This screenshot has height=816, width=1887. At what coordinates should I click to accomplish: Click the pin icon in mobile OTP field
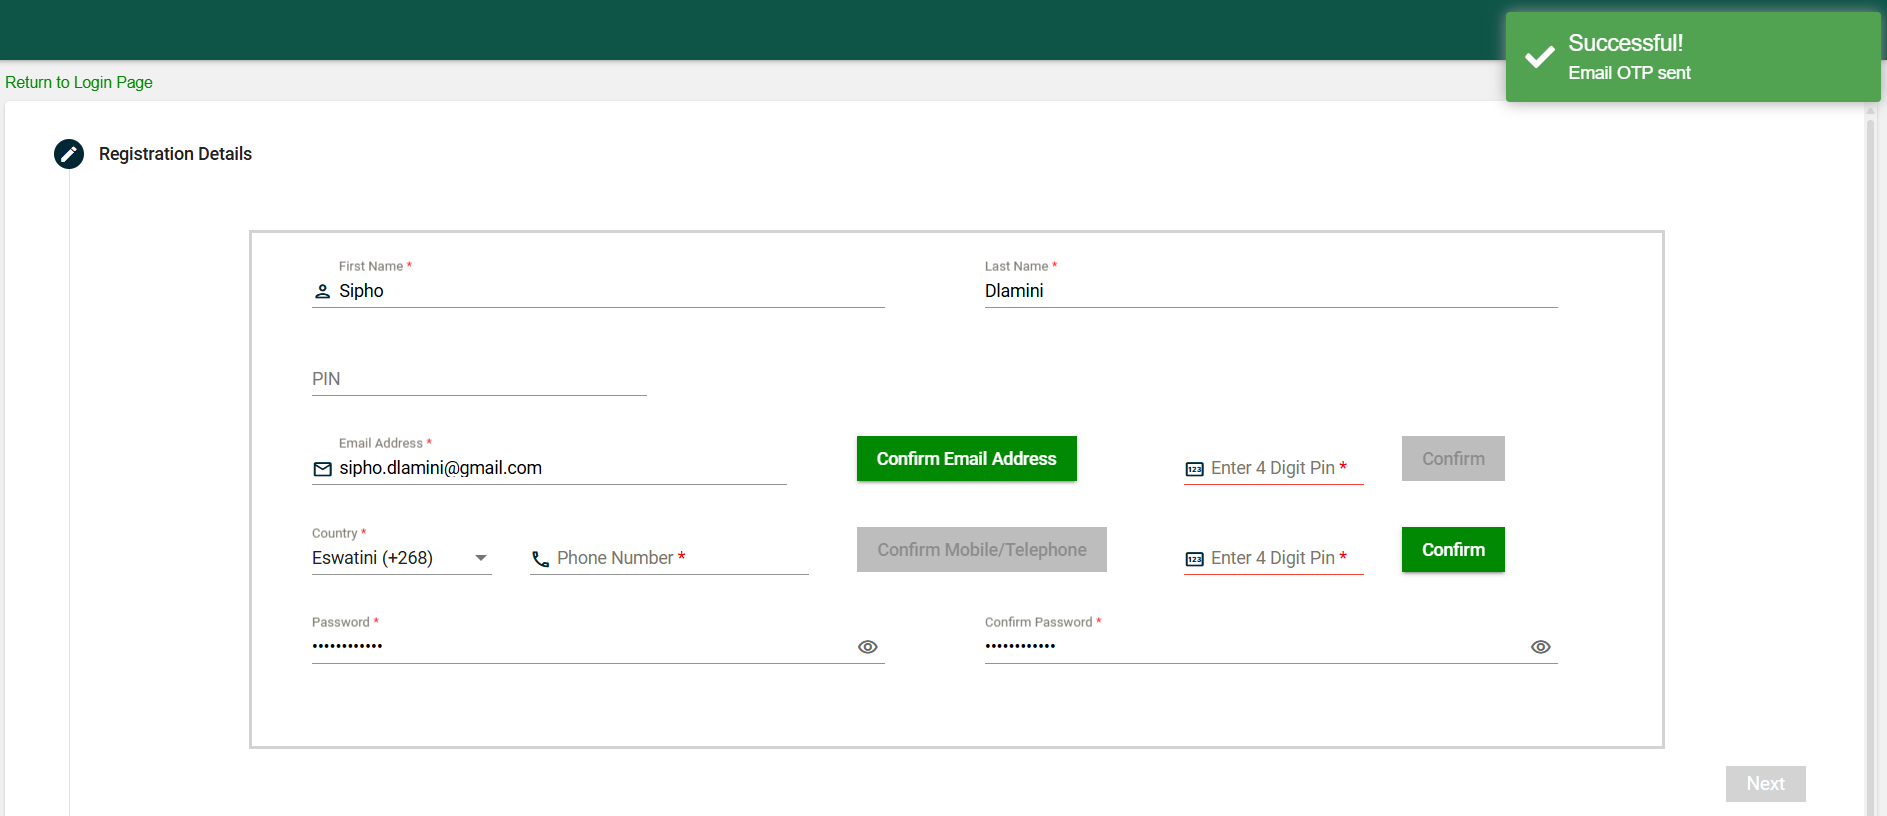click(x=1194, y=559)
